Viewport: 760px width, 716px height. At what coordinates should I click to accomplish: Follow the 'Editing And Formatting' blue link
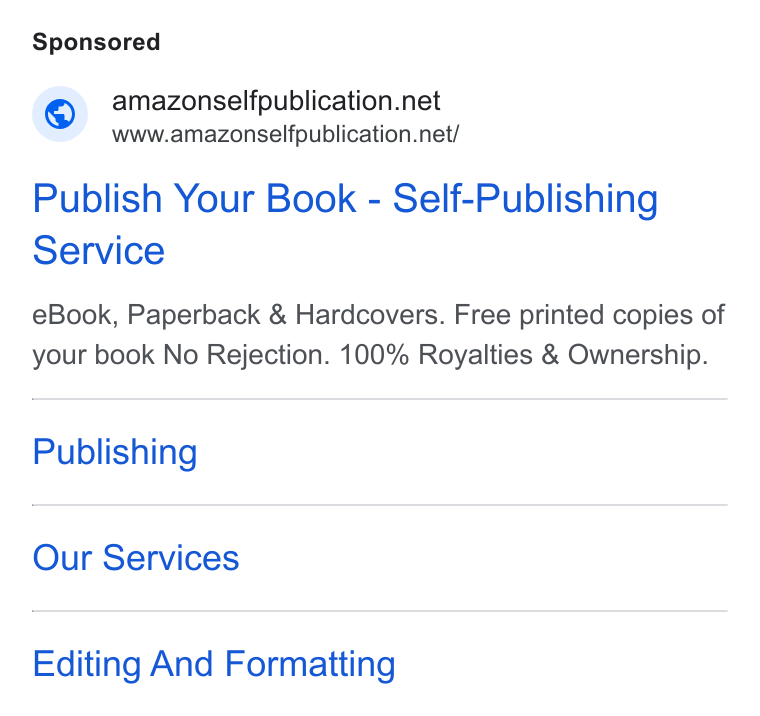[214, 664]
